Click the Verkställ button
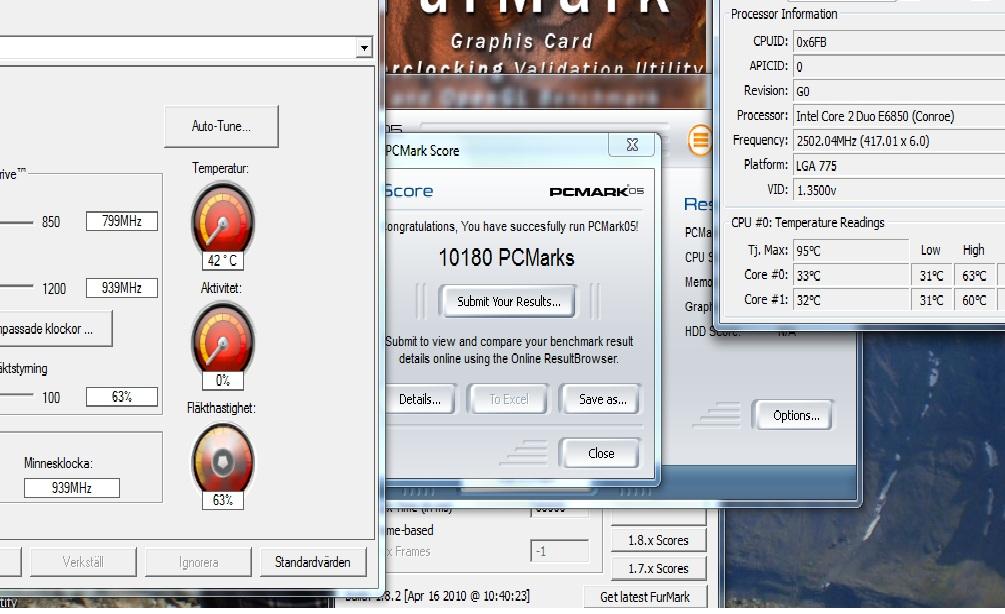 click(83, 562)
